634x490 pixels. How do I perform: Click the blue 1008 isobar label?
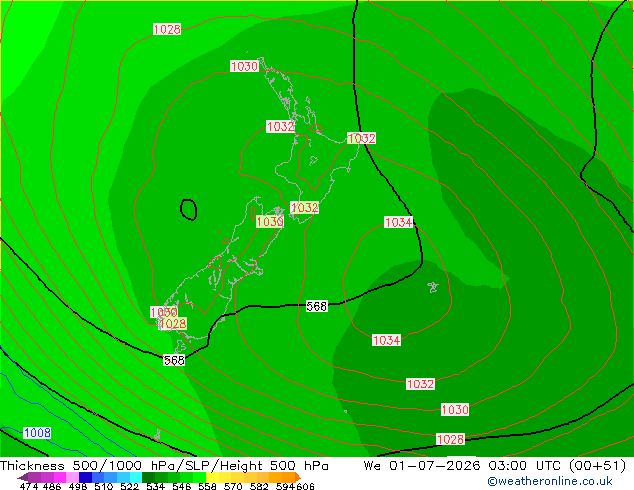[x=37, y=433]
